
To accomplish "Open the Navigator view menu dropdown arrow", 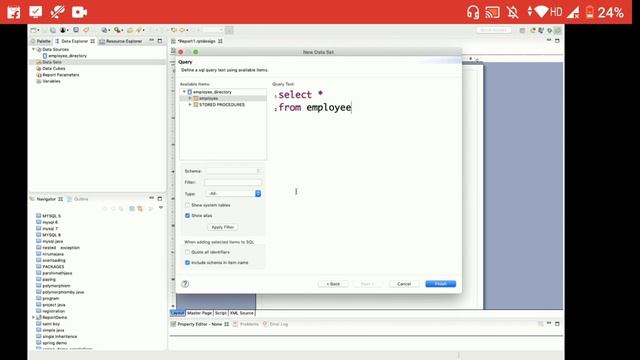I will [161, 208].
